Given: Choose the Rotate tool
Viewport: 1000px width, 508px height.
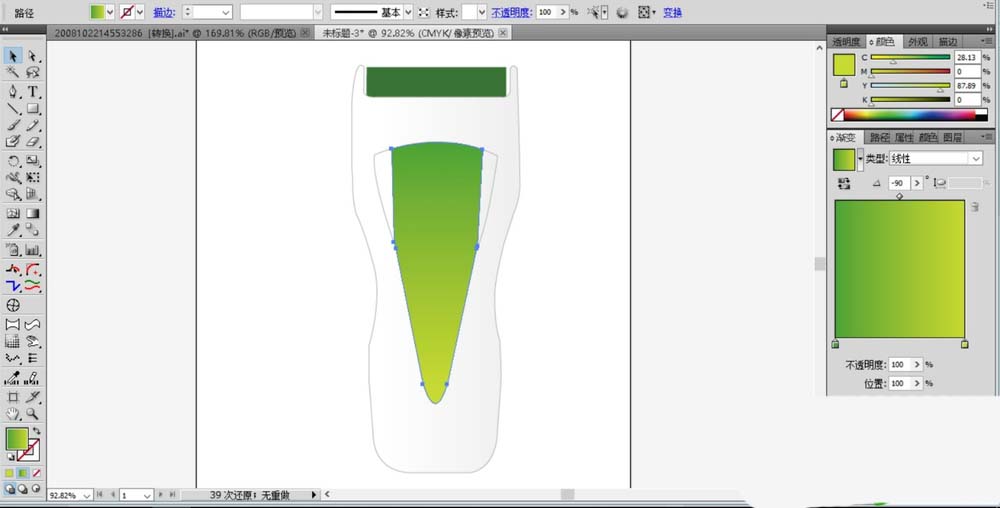Looking at the screenshot, I should (x=12, y=161).
